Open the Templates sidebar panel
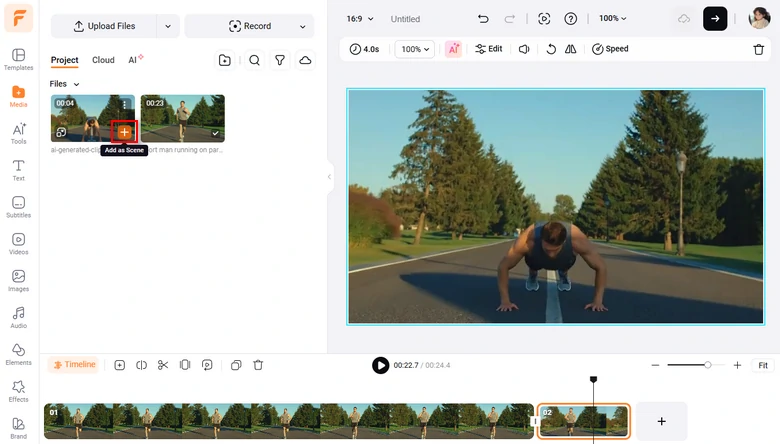The height and width of the screenshot is (444, 780). (18, 59)
